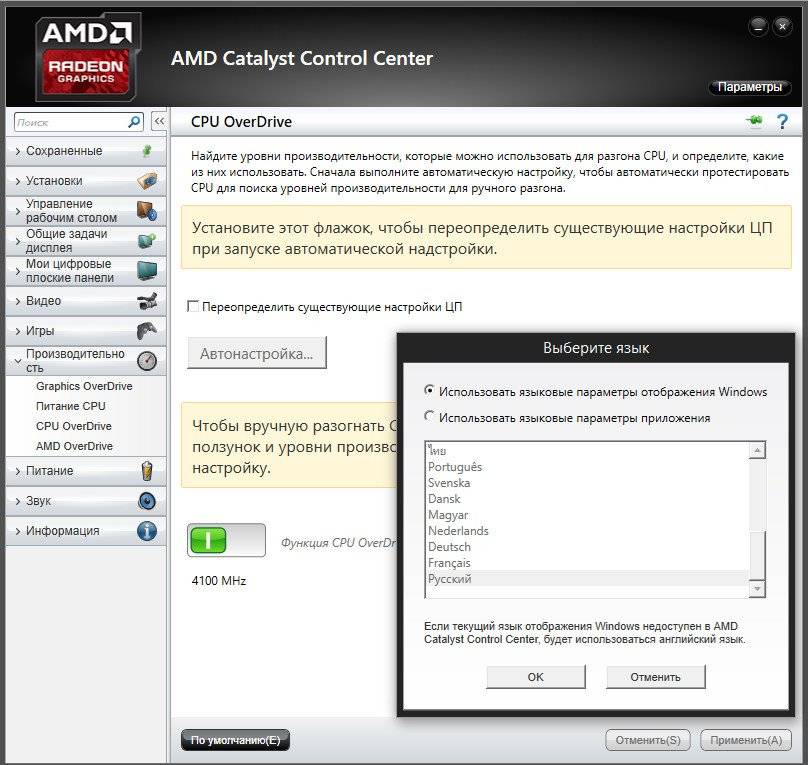Expand the Информация section
808x765 pixels.
tap(86, 531)
